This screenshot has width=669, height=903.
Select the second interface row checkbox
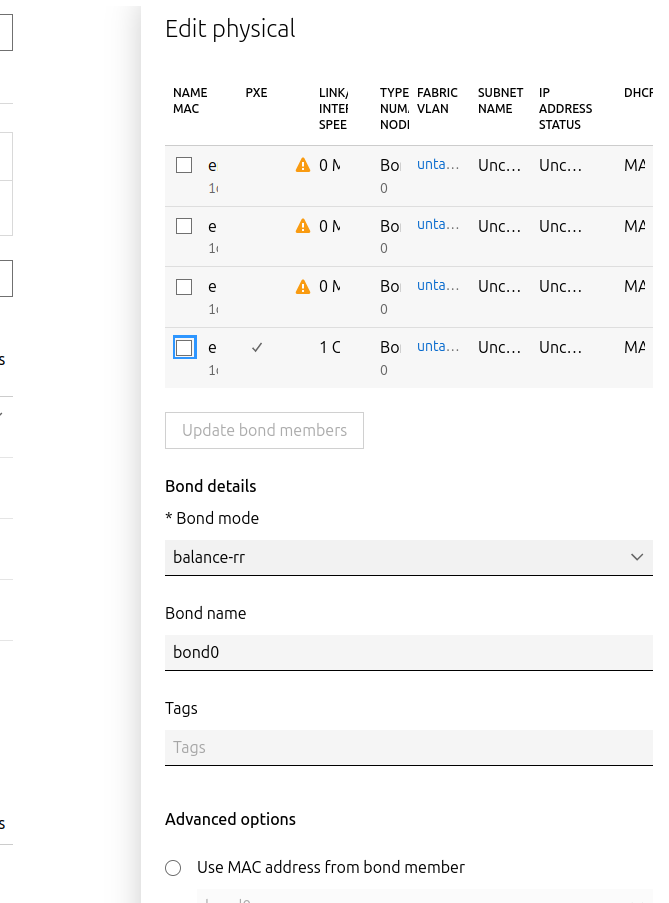[184, 226]
